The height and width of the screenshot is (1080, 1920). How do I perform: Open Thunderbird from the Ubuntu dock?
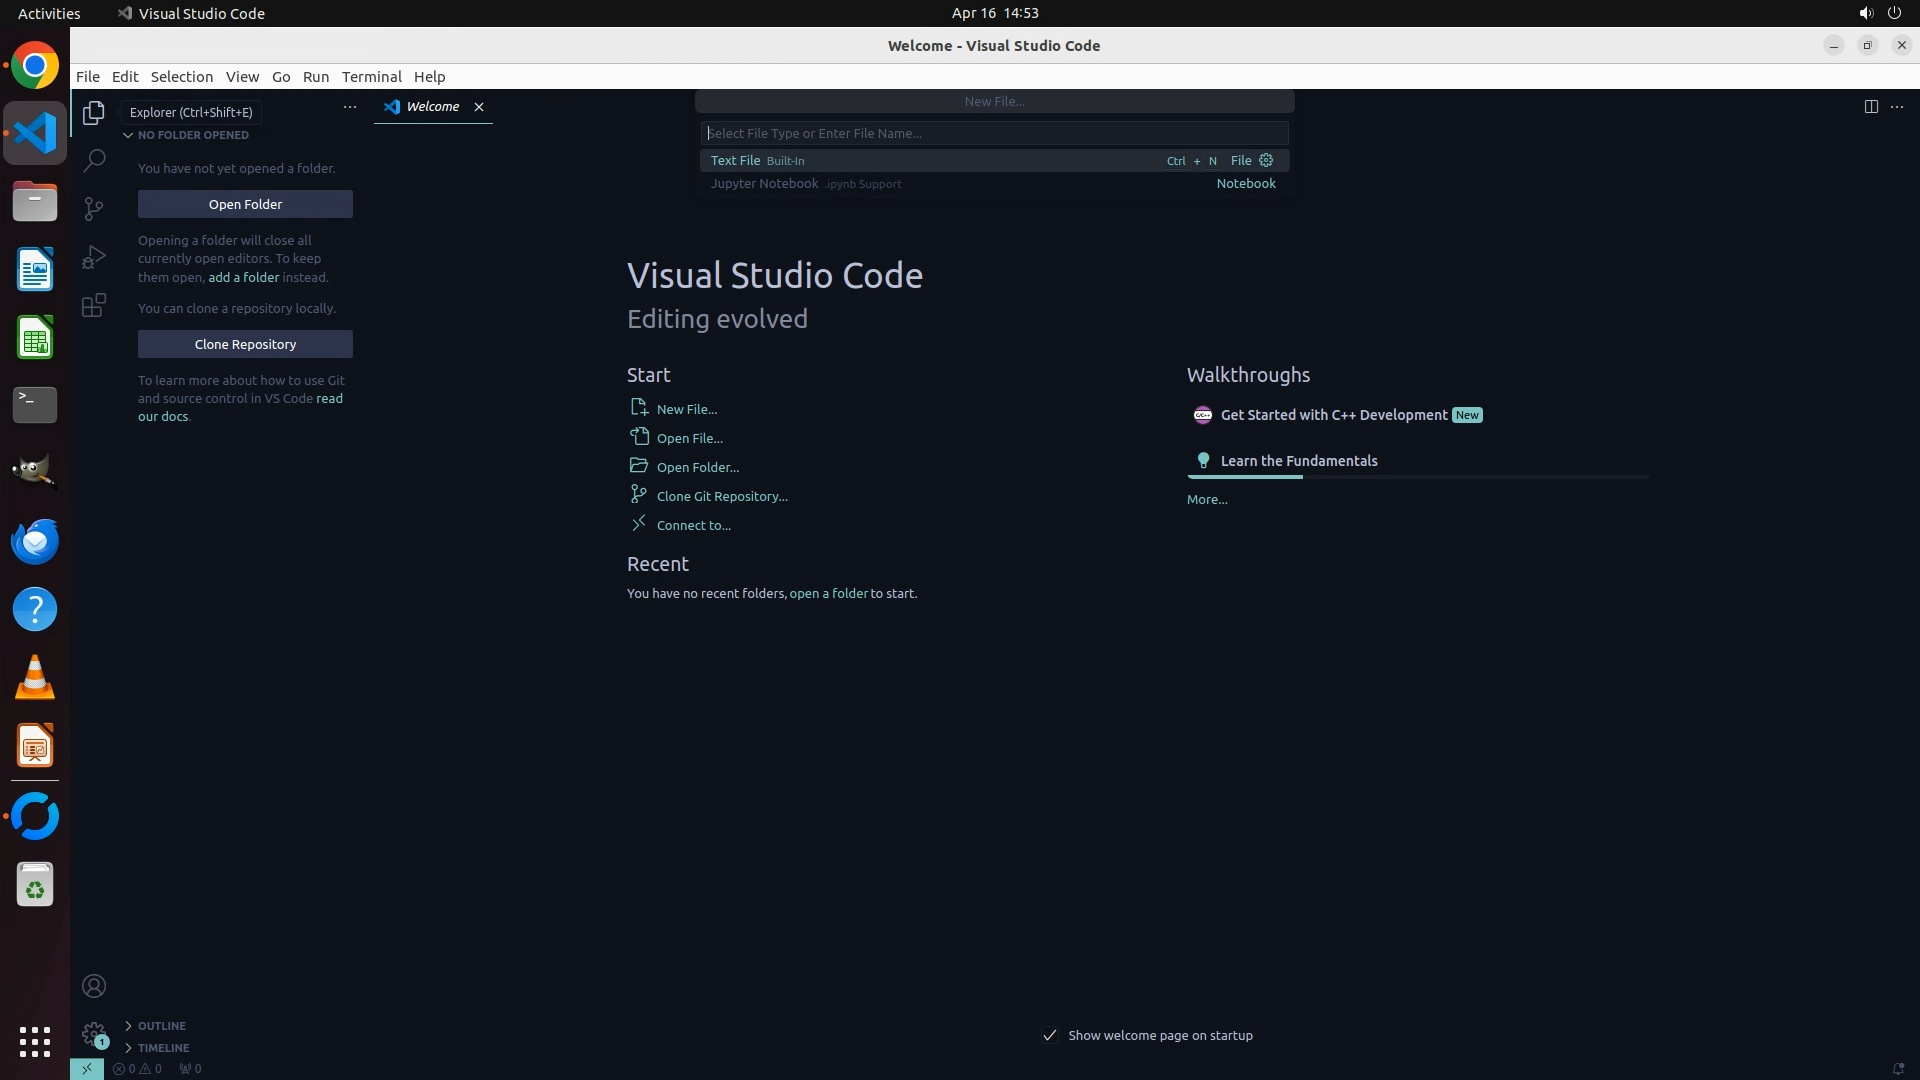coord(35,541)
